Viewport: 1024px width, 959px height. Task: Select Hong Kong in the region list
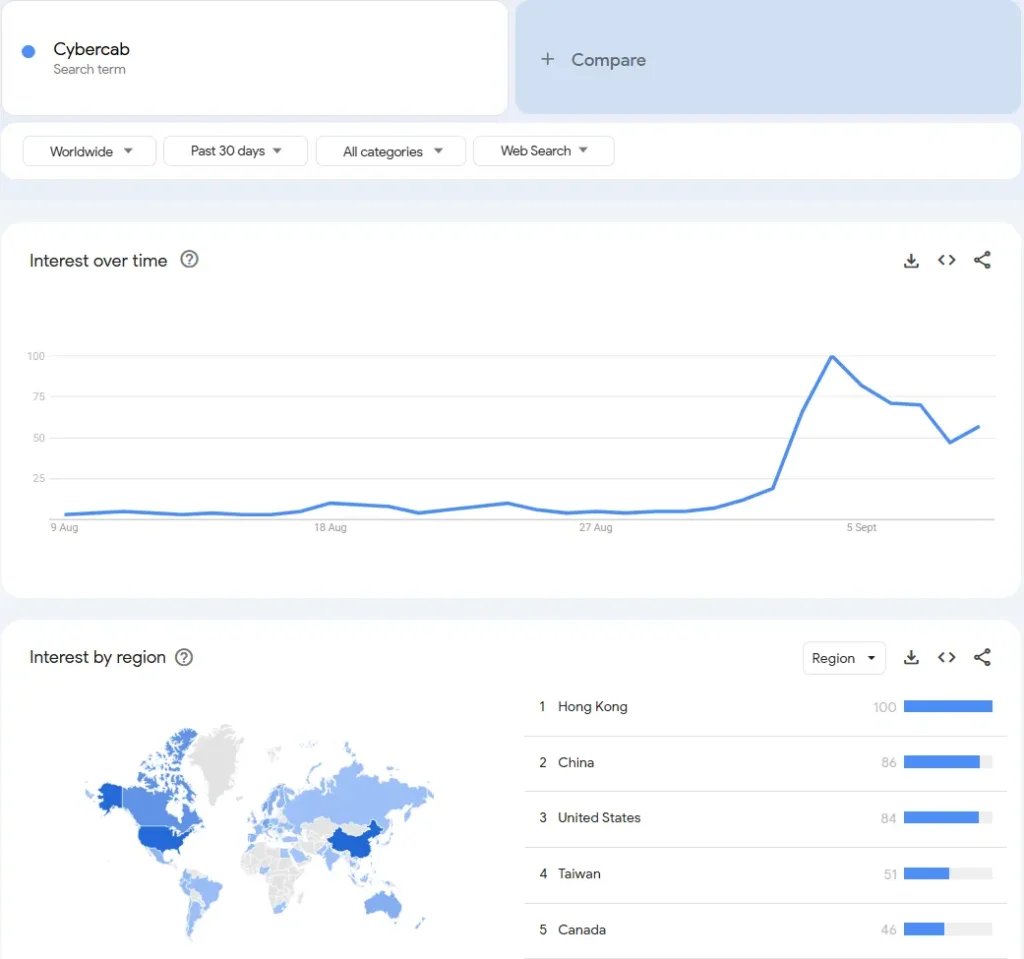coord(765,707)
